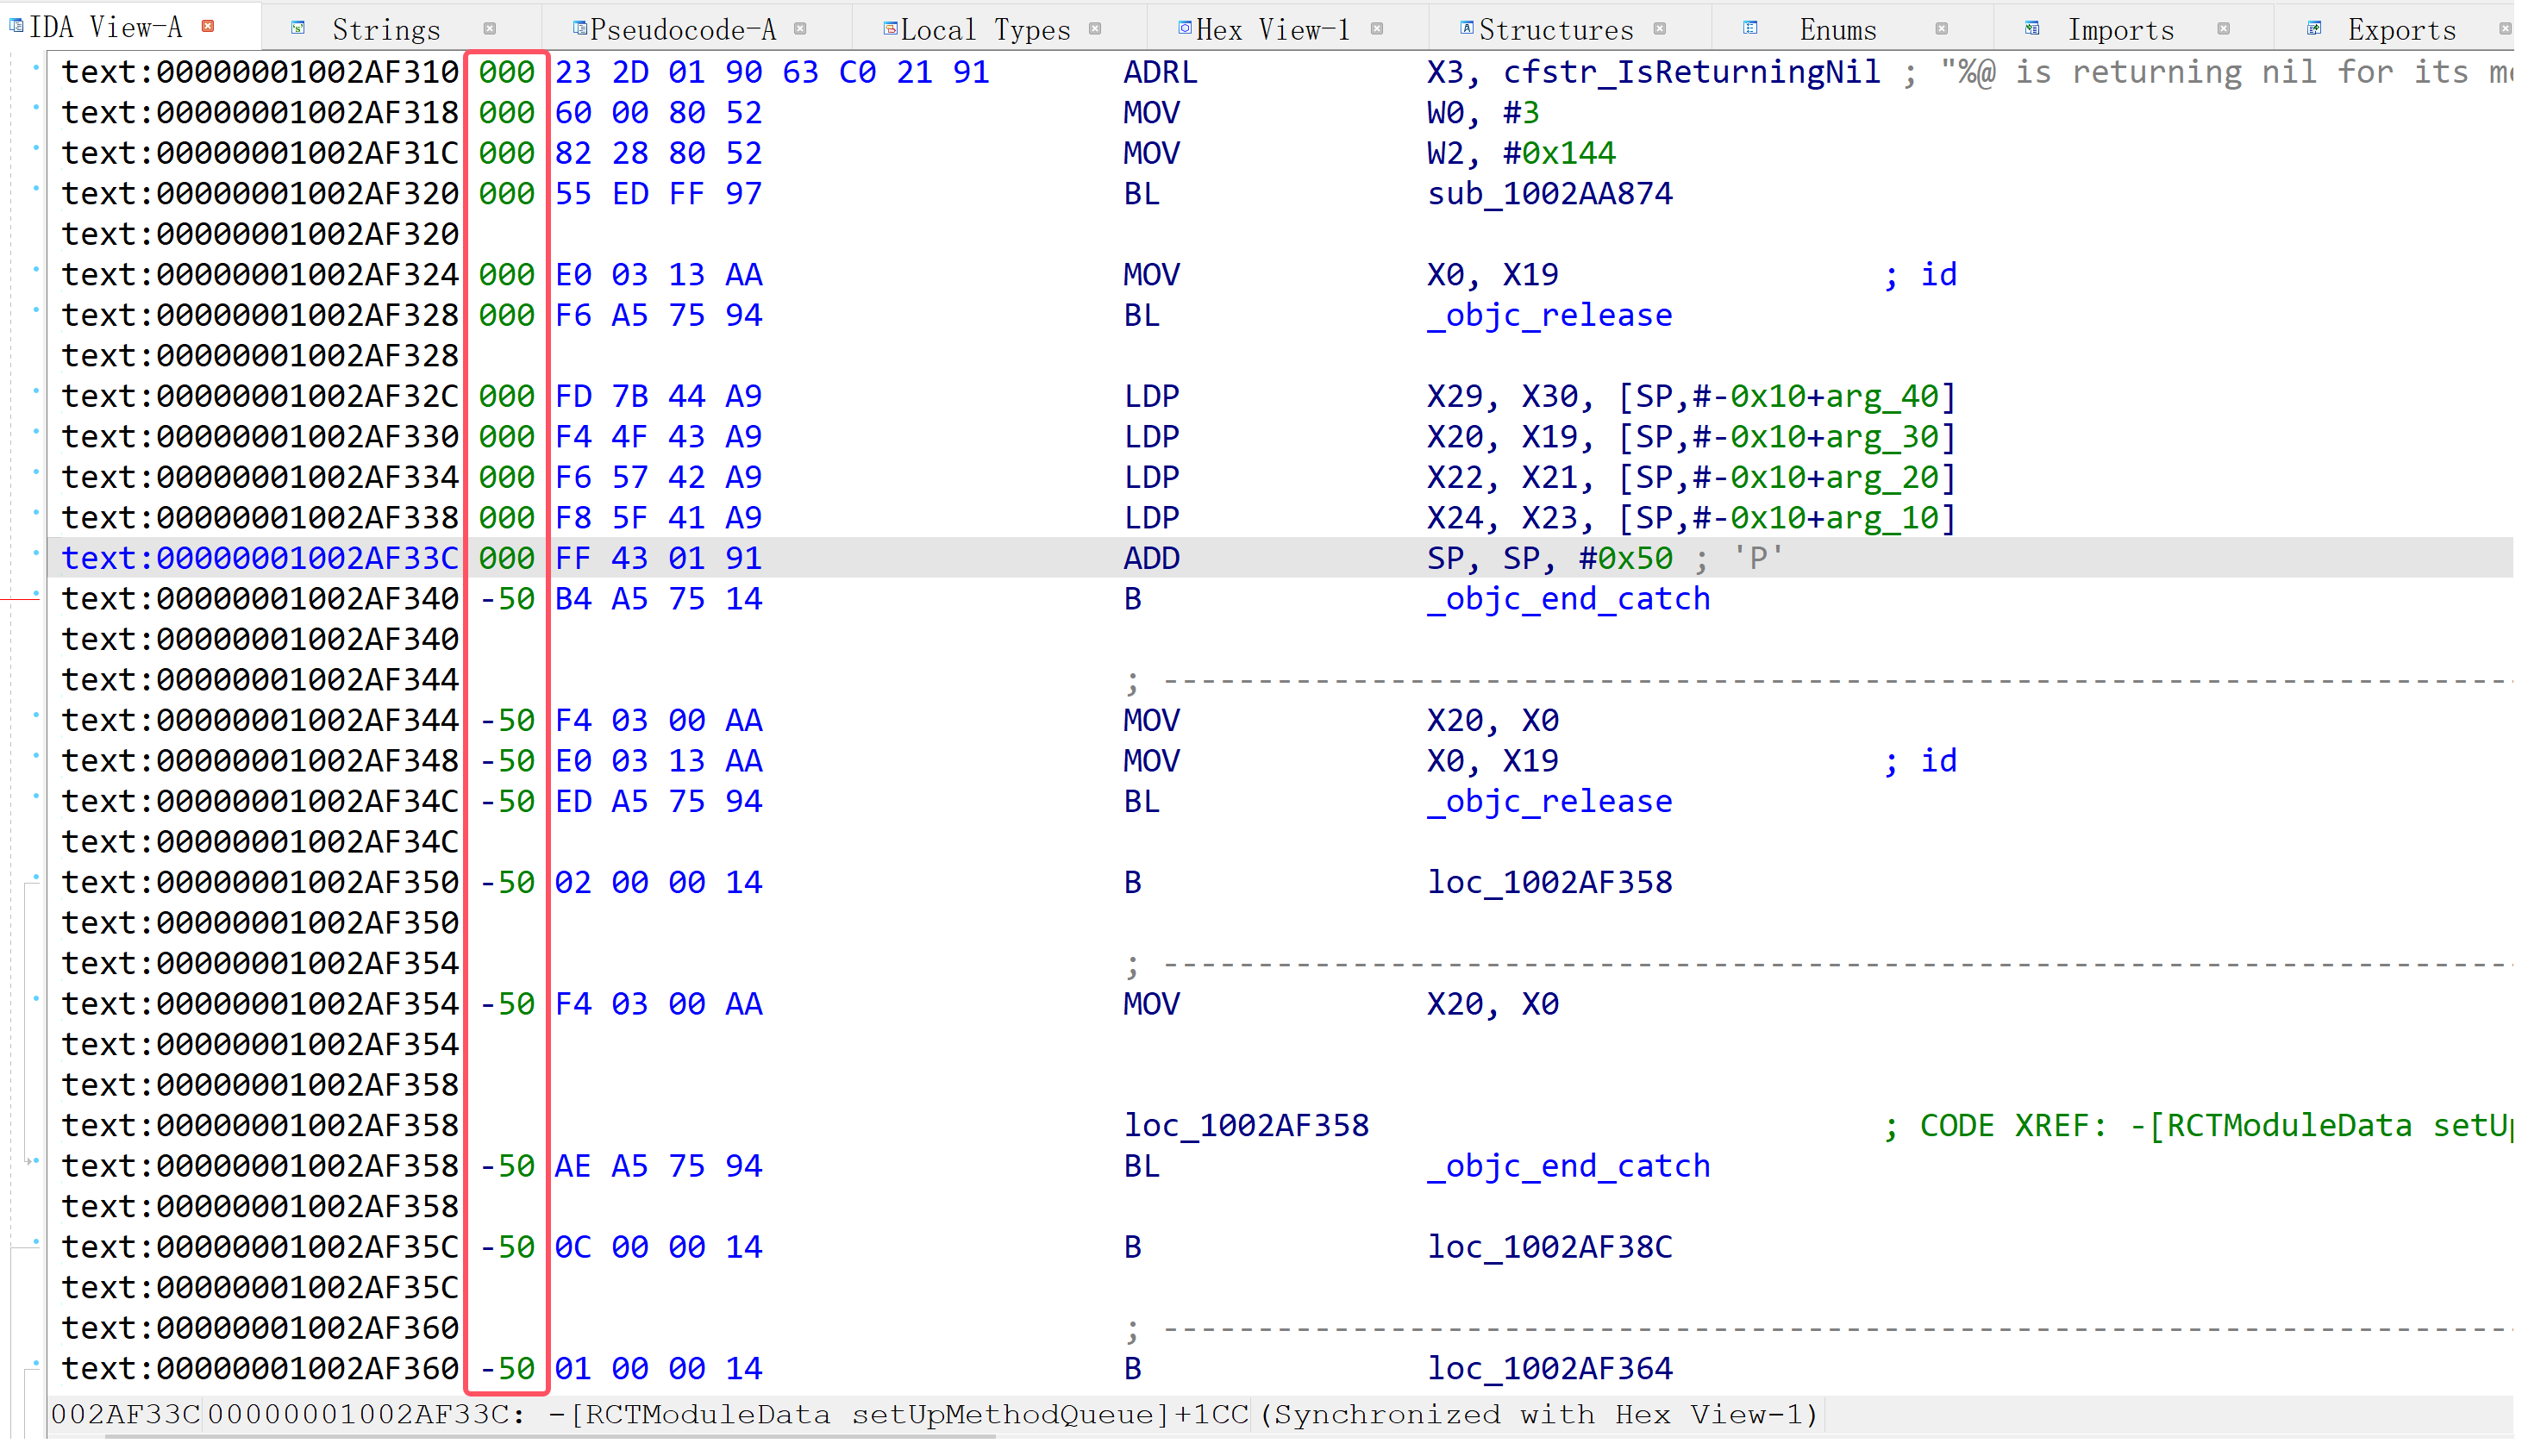2522x1456 pixels.
Task: Click the cfstr_IsReturningNil operand
Action: [x=1691, y=72]
